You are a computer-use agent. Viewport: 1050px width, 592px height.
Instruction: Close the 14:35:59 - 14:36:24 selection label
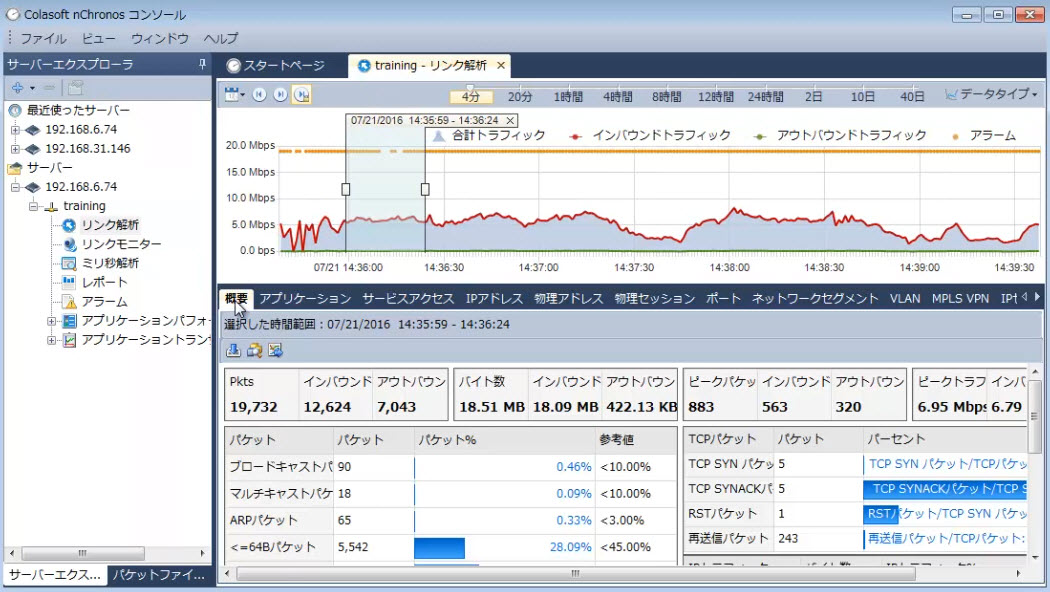pos(510,121)
